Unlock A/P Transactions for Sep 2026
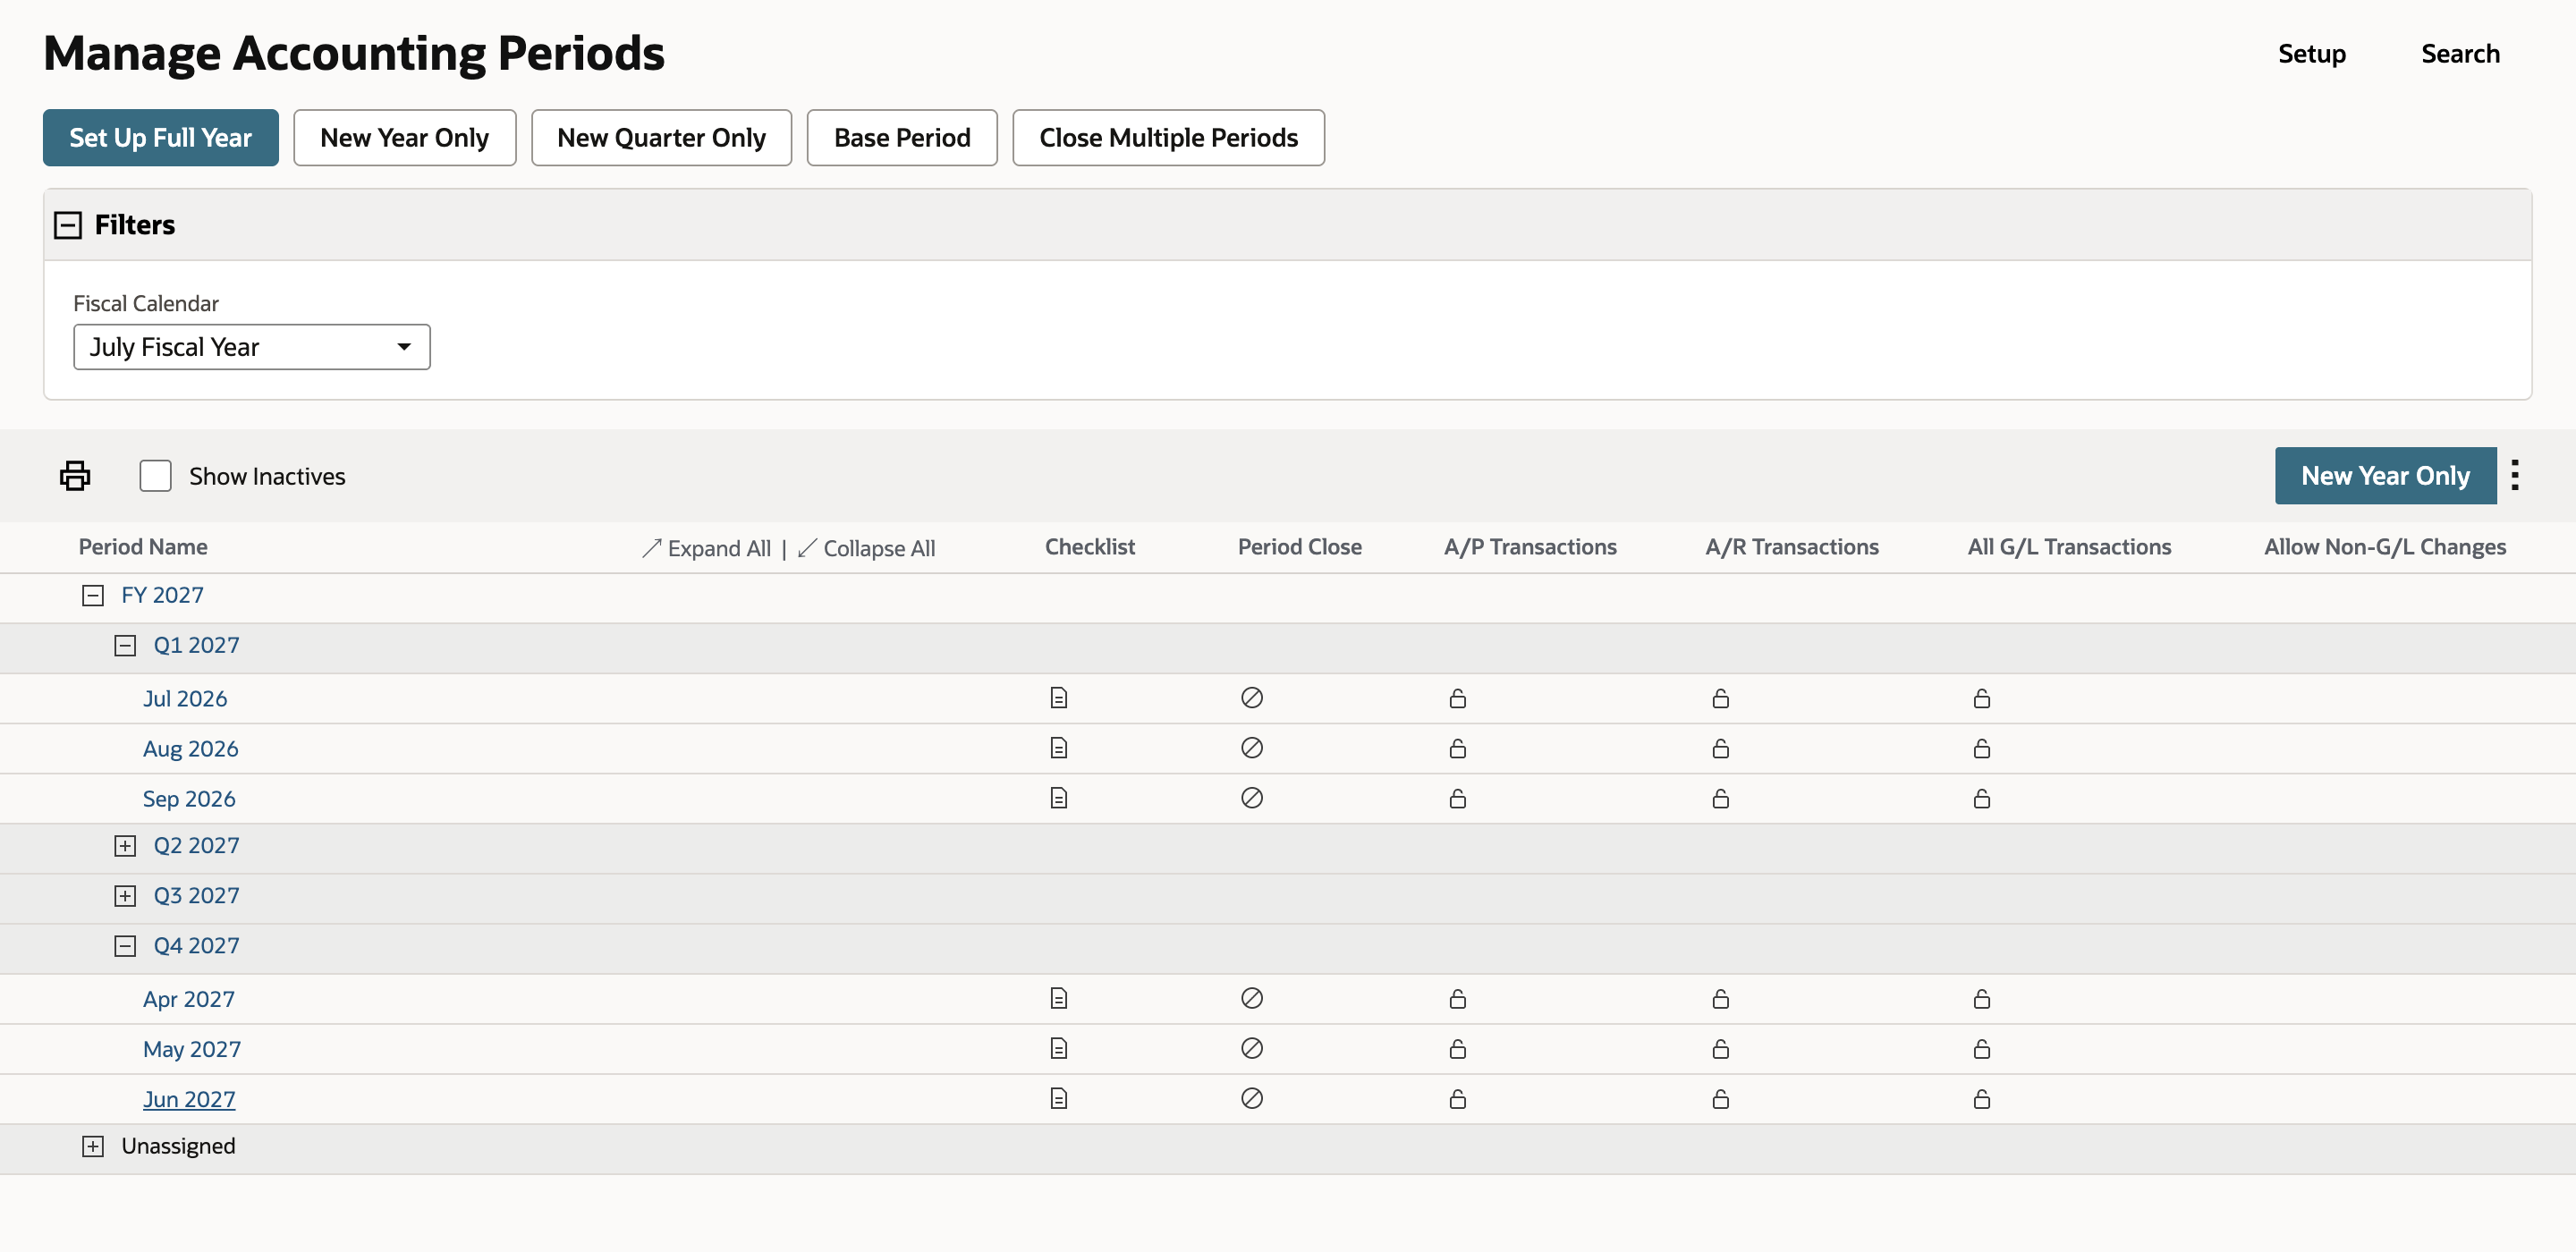Viewport: 2576px width, 1252px height. 1458,798
